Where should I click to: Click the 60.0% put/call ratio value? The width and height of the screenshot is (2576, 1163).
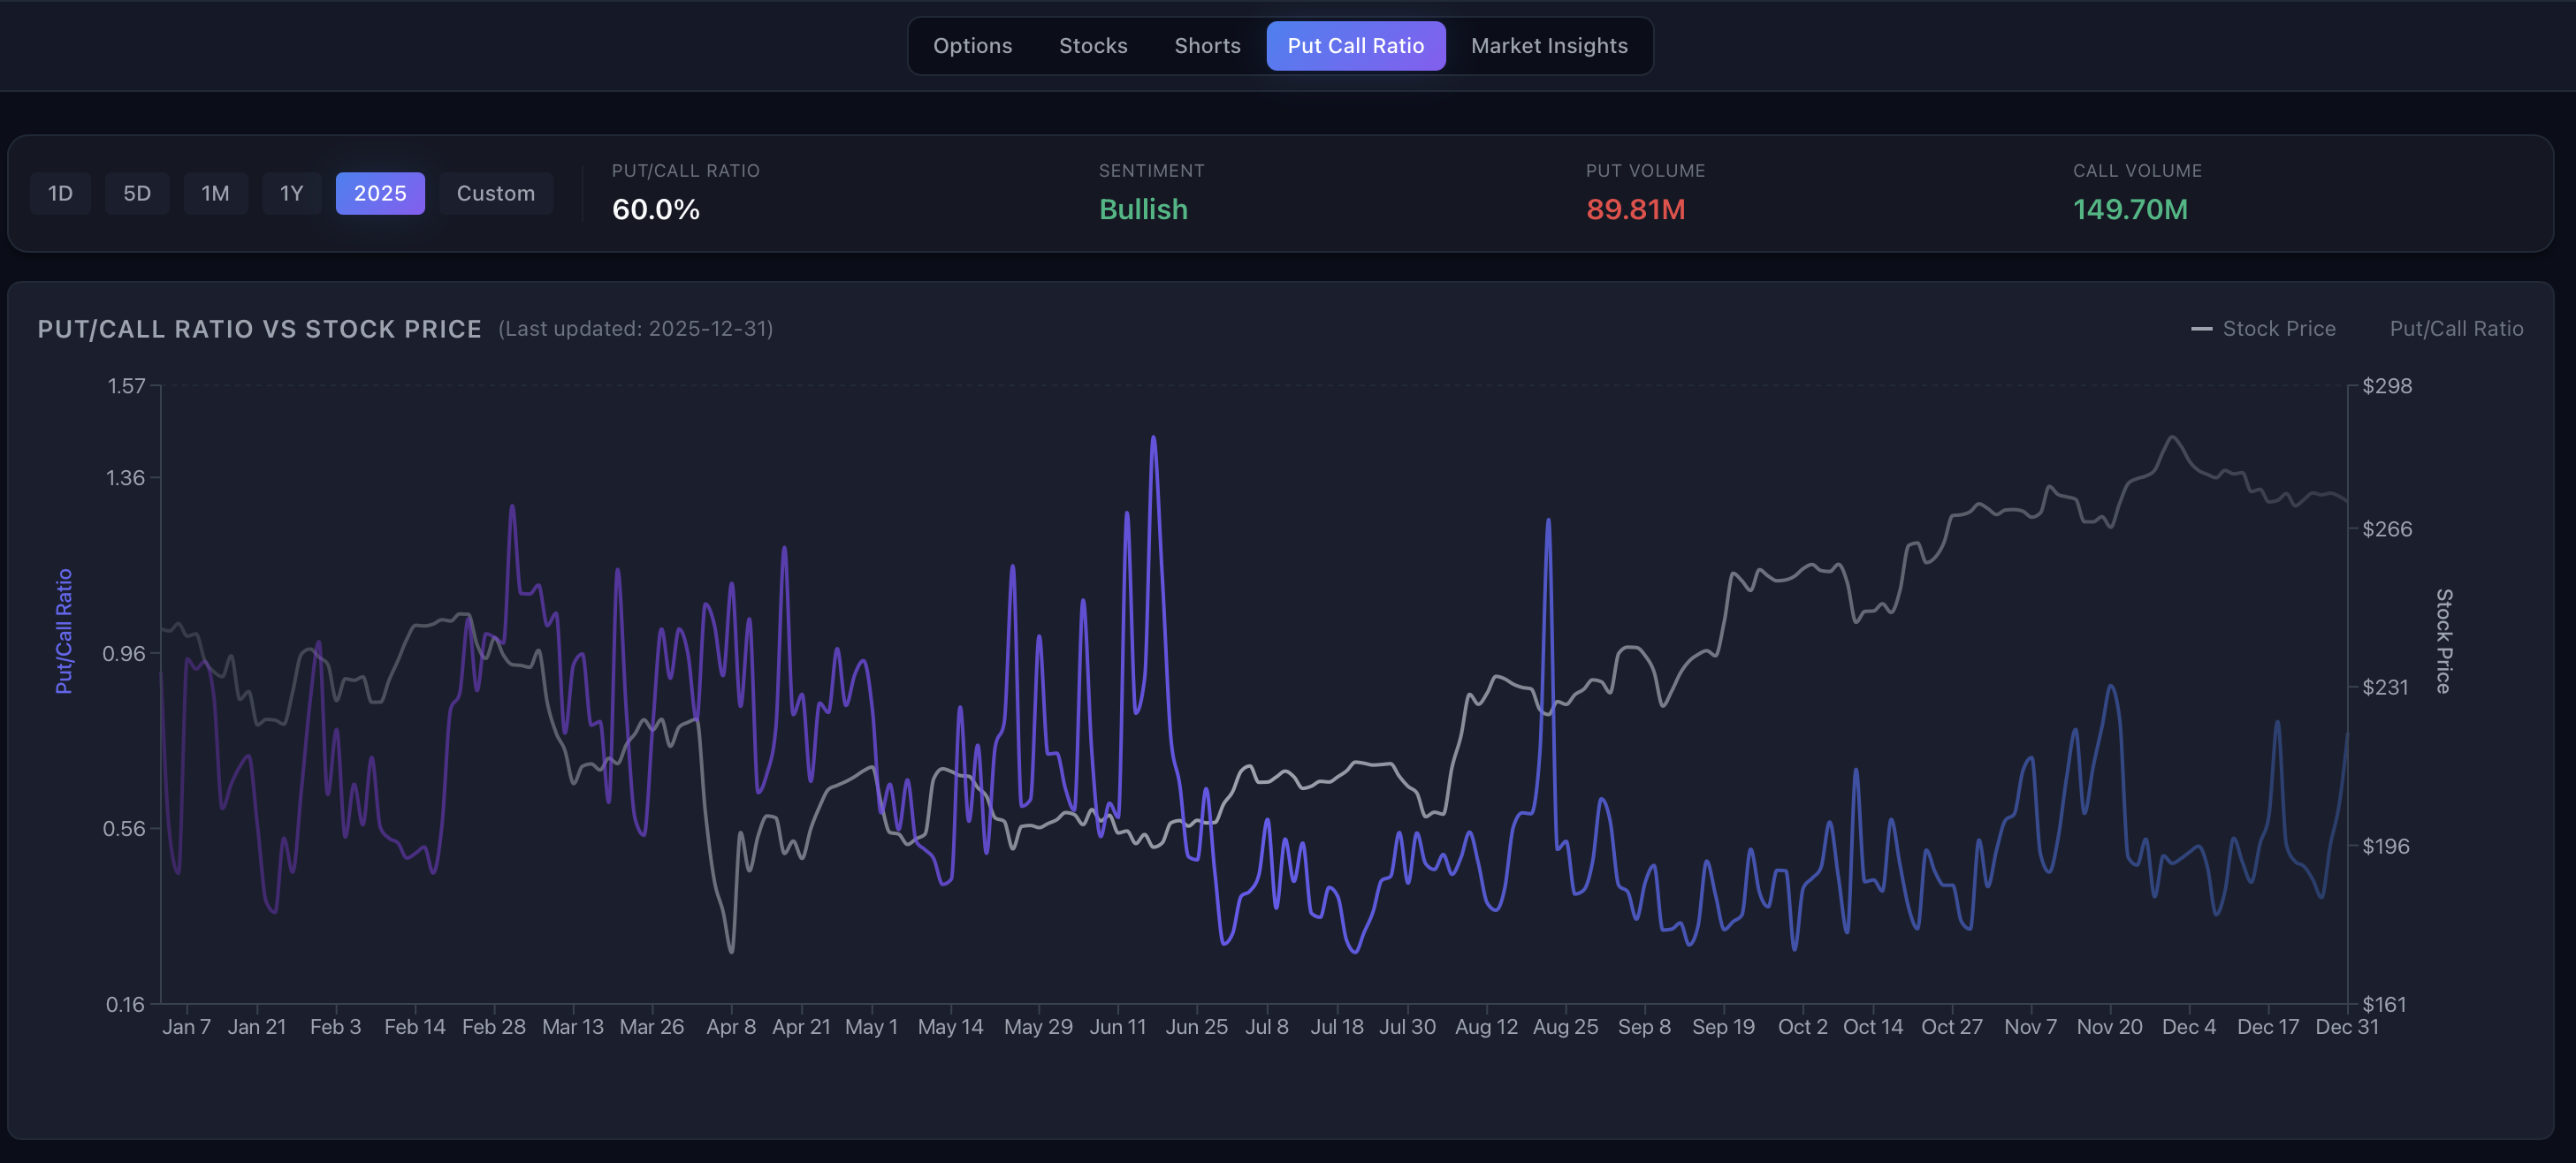pyautogui.click(x=655, y=210)
